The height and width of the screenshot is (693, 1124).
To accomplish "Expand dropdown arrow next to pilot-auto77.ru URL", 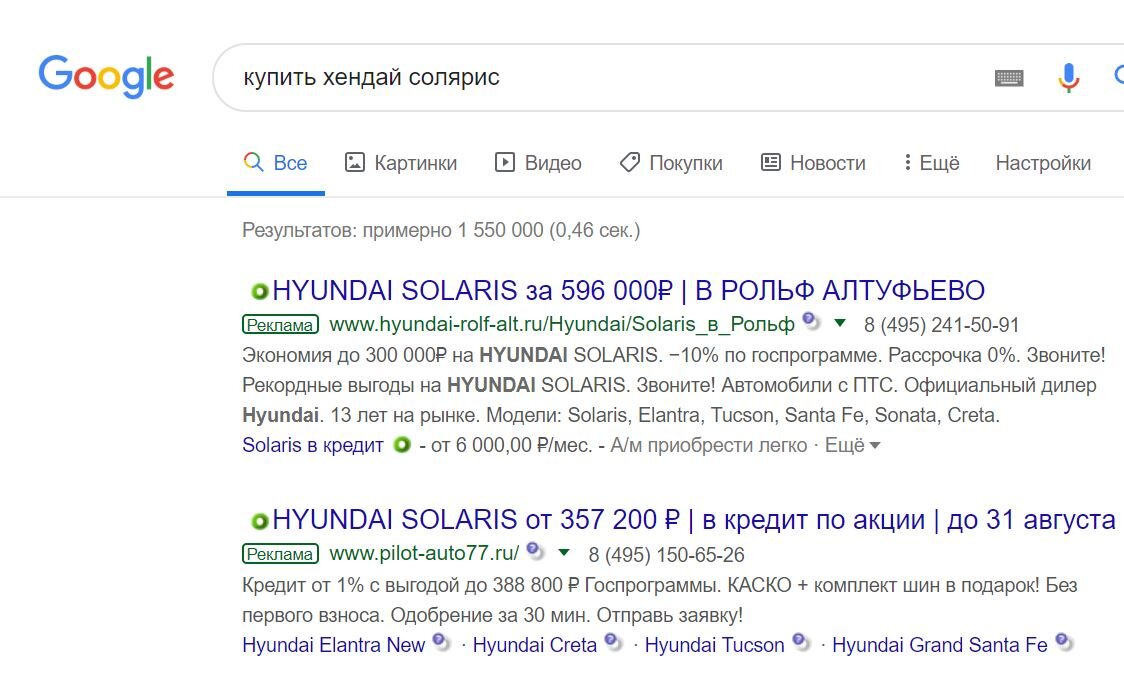I will click(564, 553).
